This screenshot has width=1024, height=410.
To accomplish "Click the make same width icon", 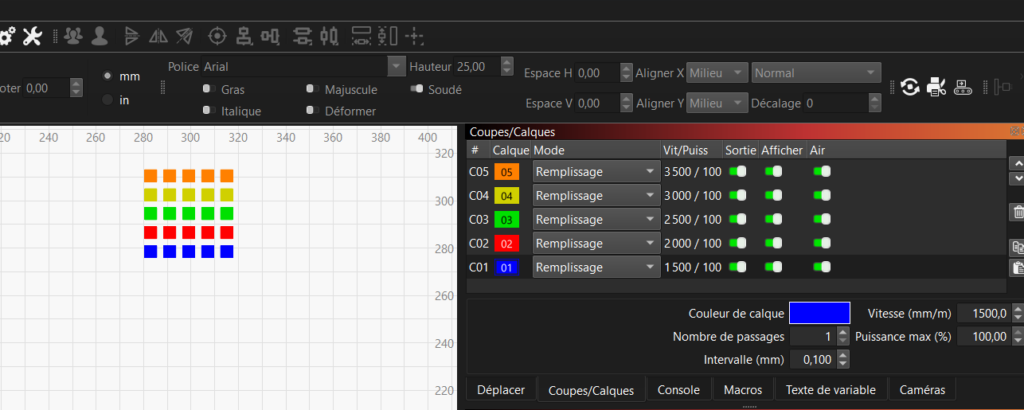I will pyautogui.click(x=360, y=36).
